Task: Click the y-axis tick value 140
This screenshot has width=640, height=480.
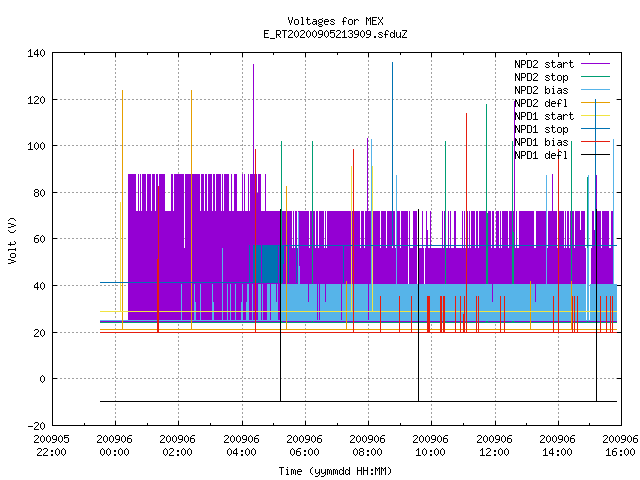Action: coord(36,53)
